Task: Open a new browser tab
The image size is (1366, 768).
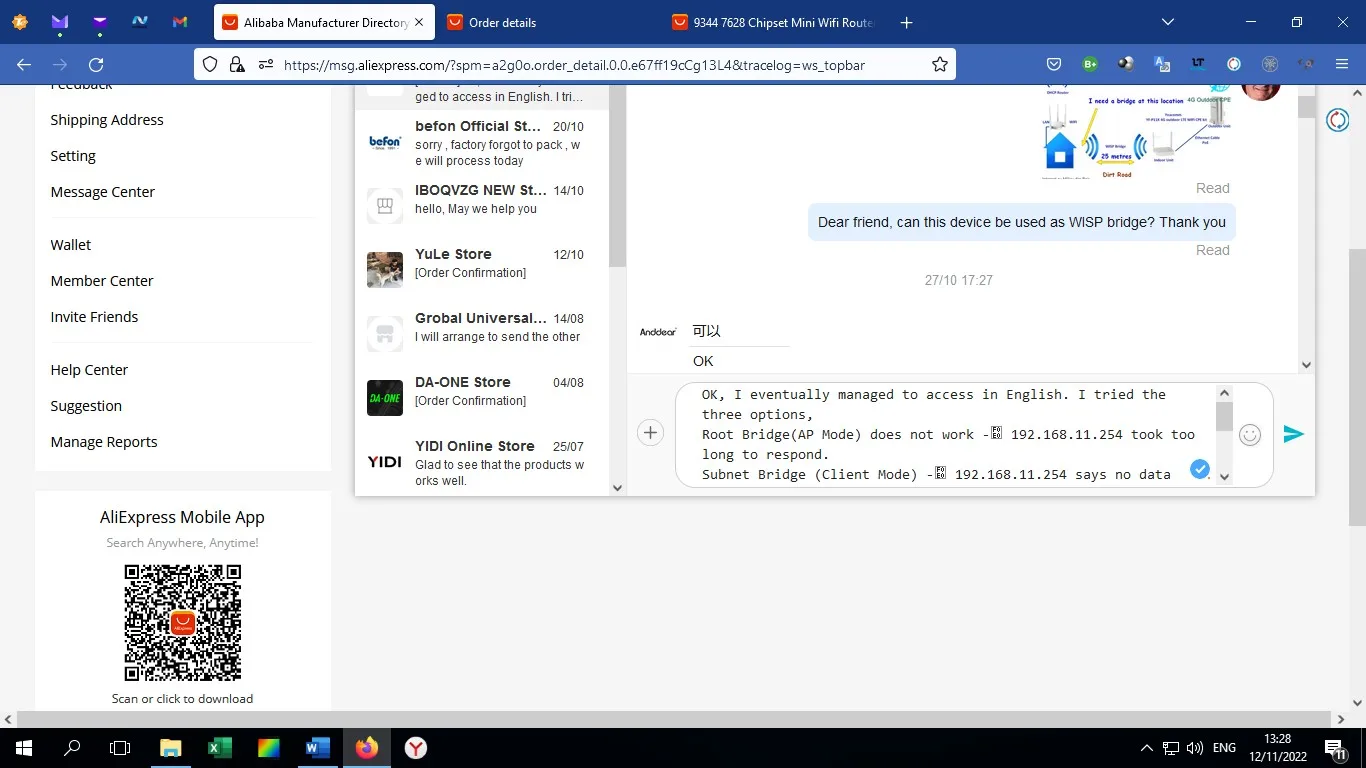Action: 906,22
